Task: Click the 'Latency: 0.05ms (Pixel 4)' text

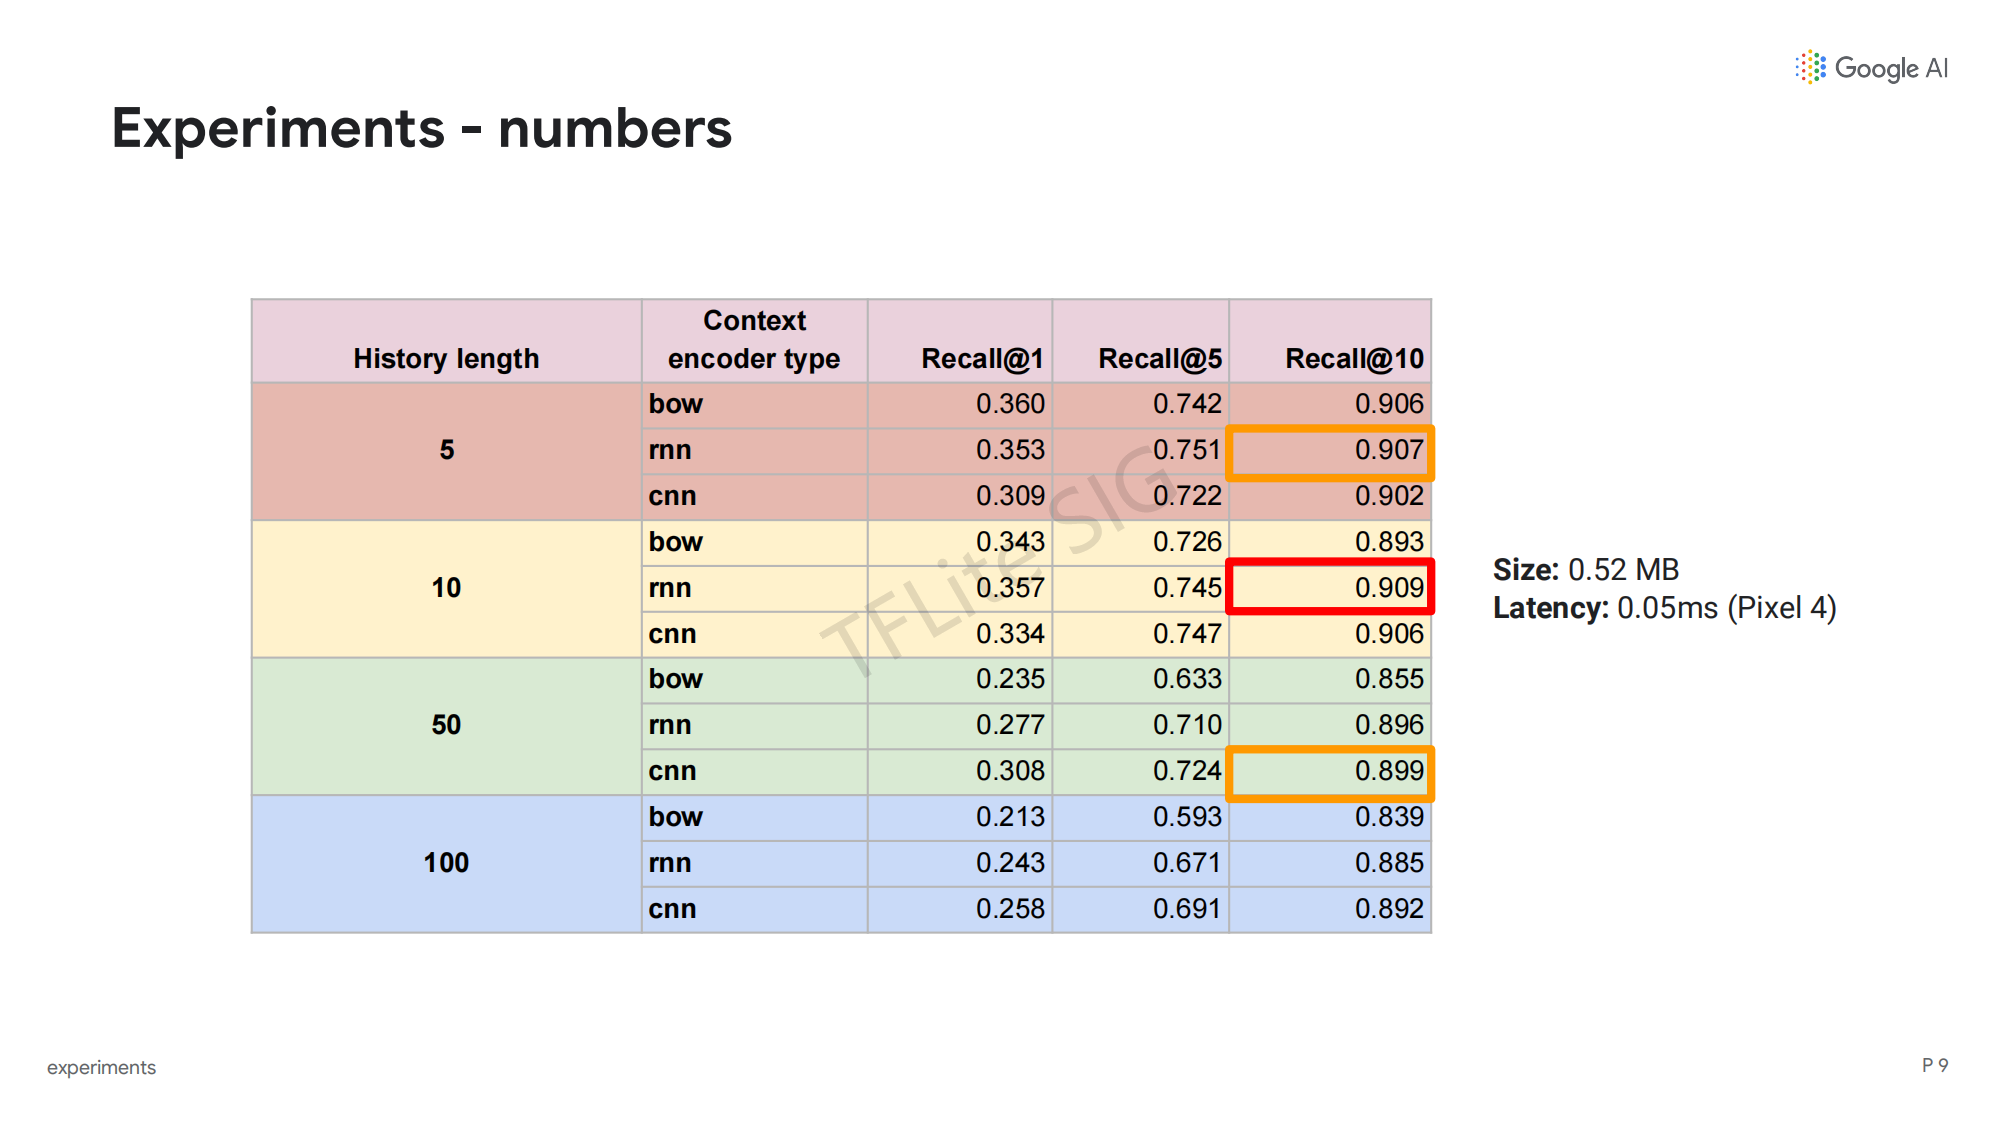Action: pyautogui.click(x=1665, y=608)
